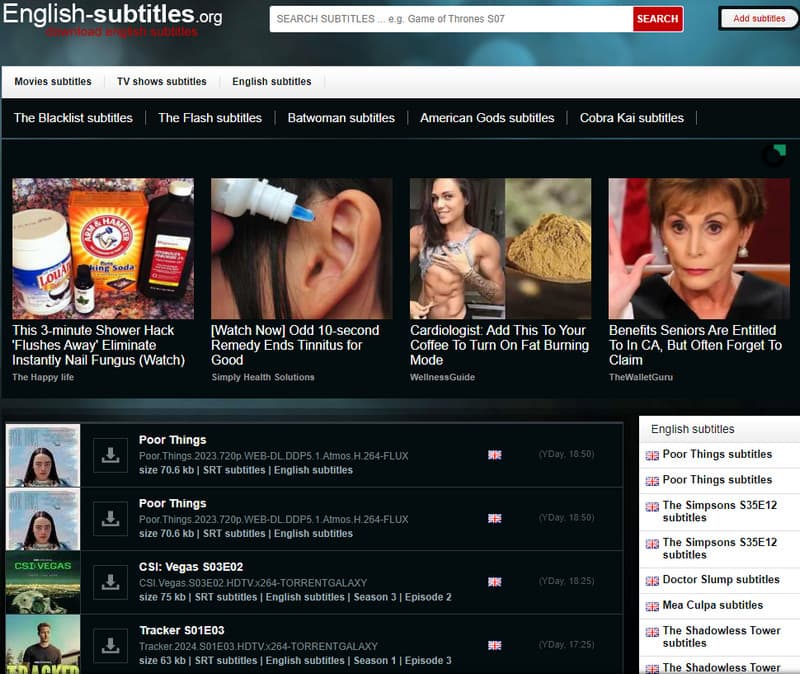Click CSI.Vegas.S03E02.HDTV.x264-TORRENTGALAXY release name
This screenshot has height=674, width=800.
253,583
